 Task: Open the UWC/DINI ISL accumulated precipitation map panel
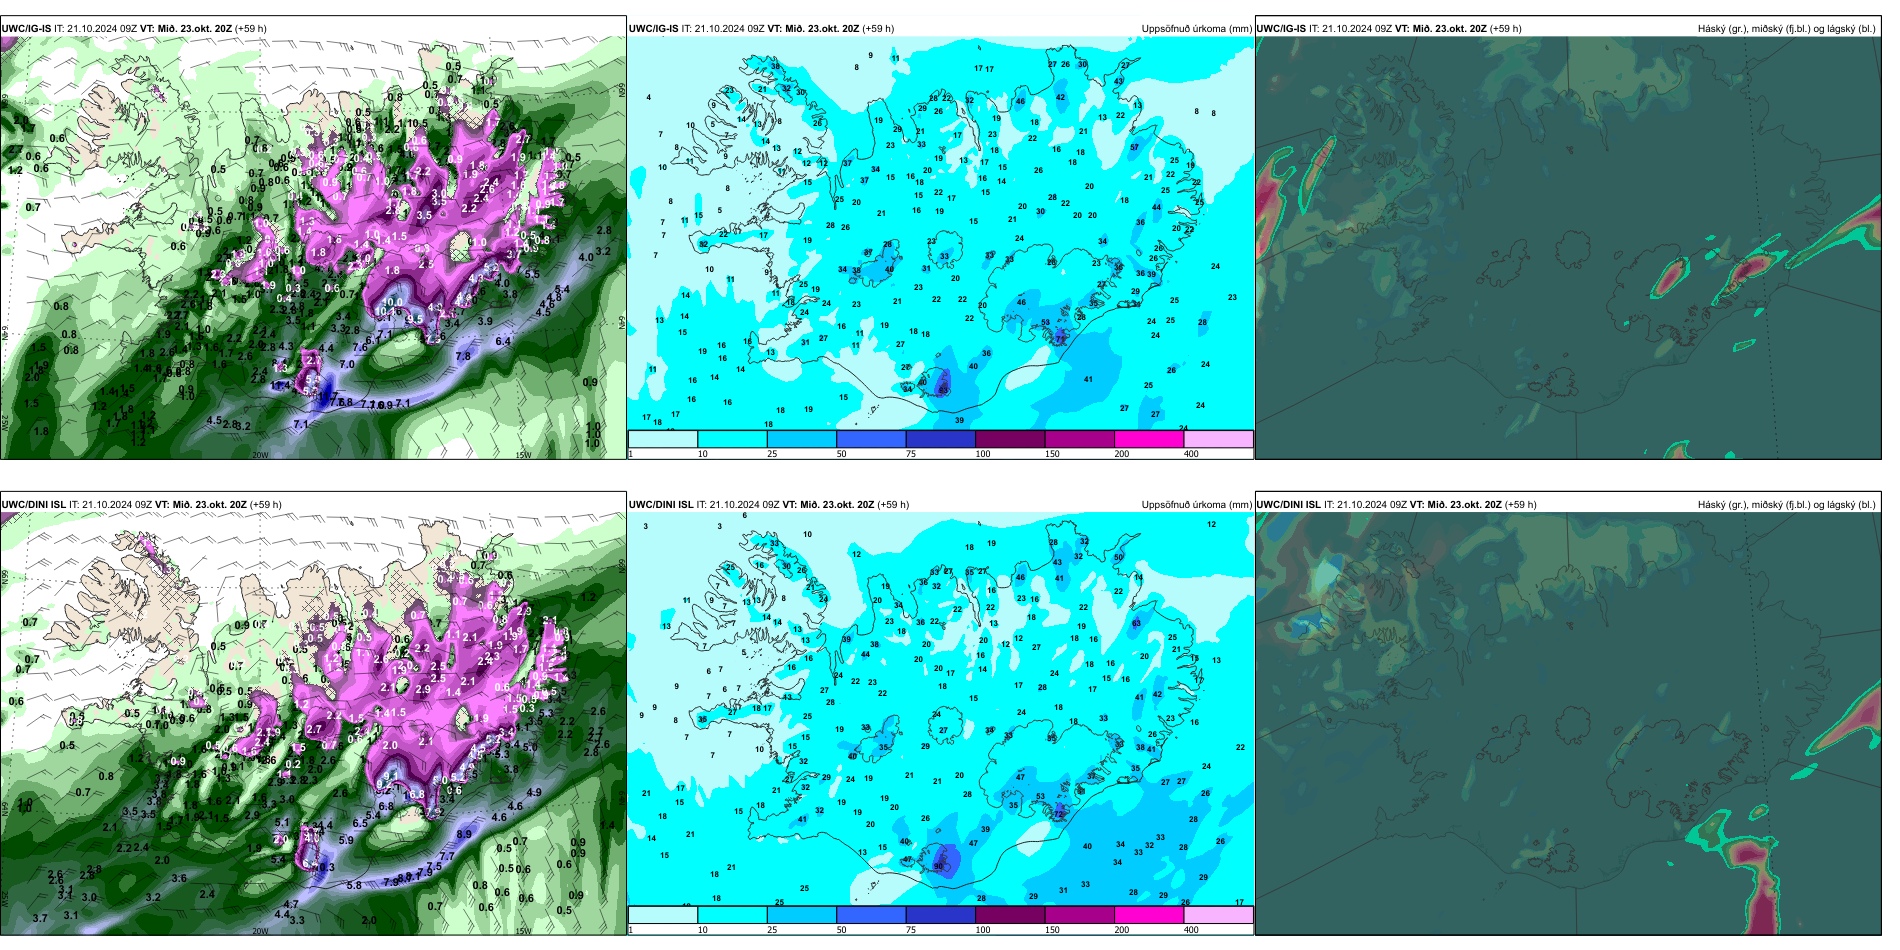940,710
